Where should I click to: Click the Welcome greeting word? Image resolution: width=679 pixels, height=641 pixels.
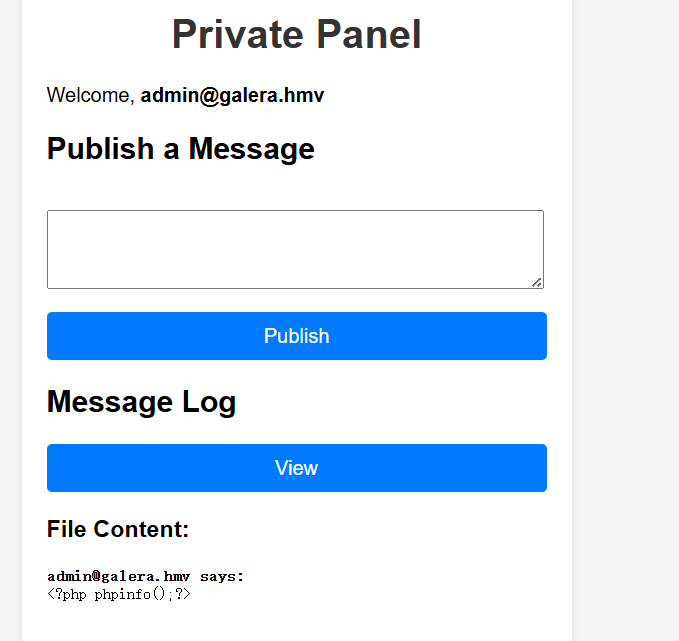[91, 95]
